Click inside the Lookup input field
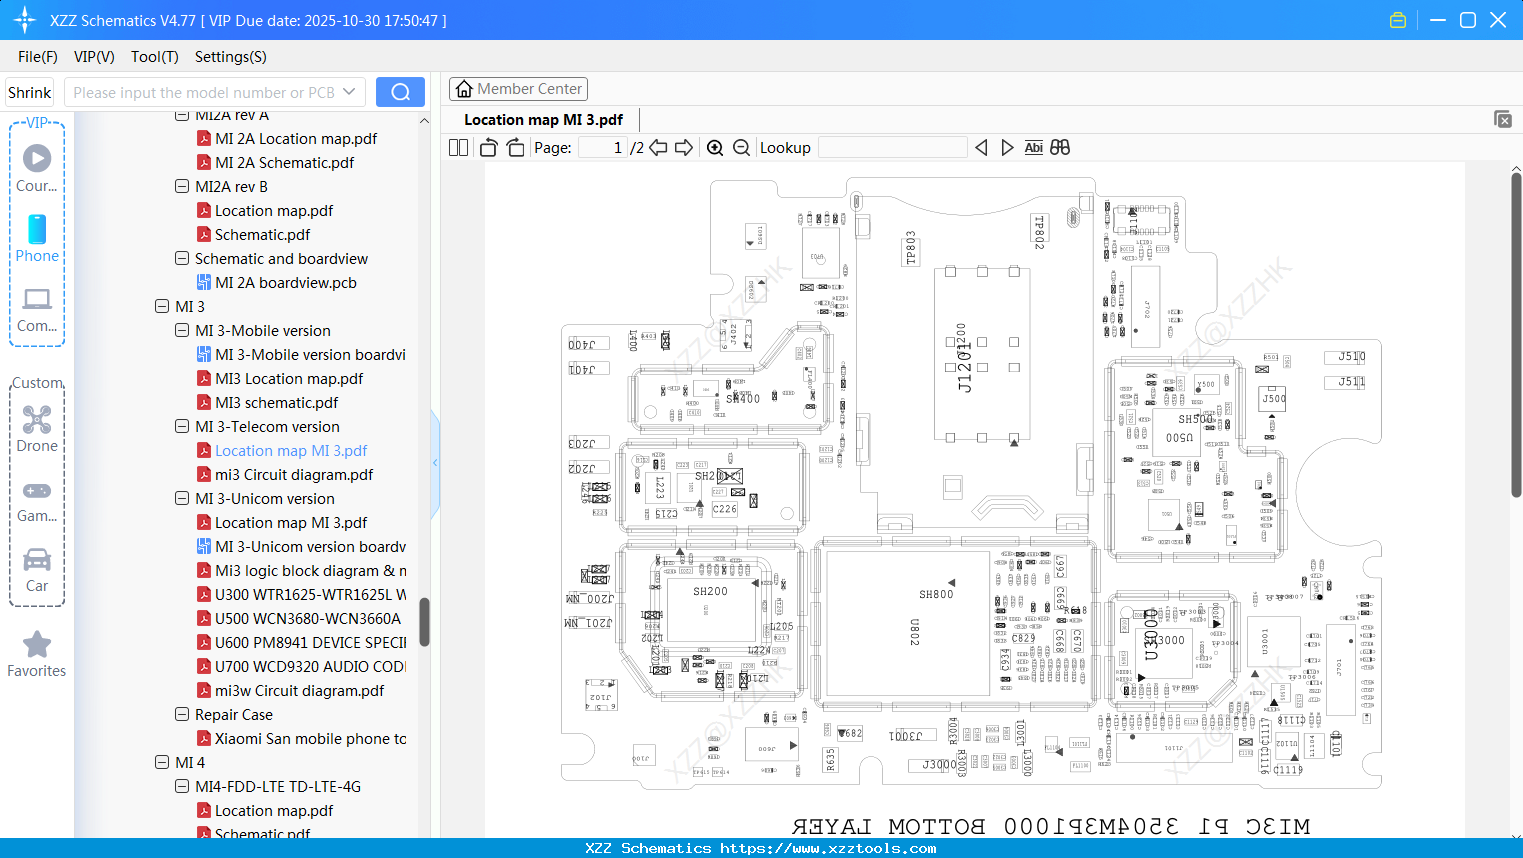The height and width of the screenshot is (858, 1523). 893,147
